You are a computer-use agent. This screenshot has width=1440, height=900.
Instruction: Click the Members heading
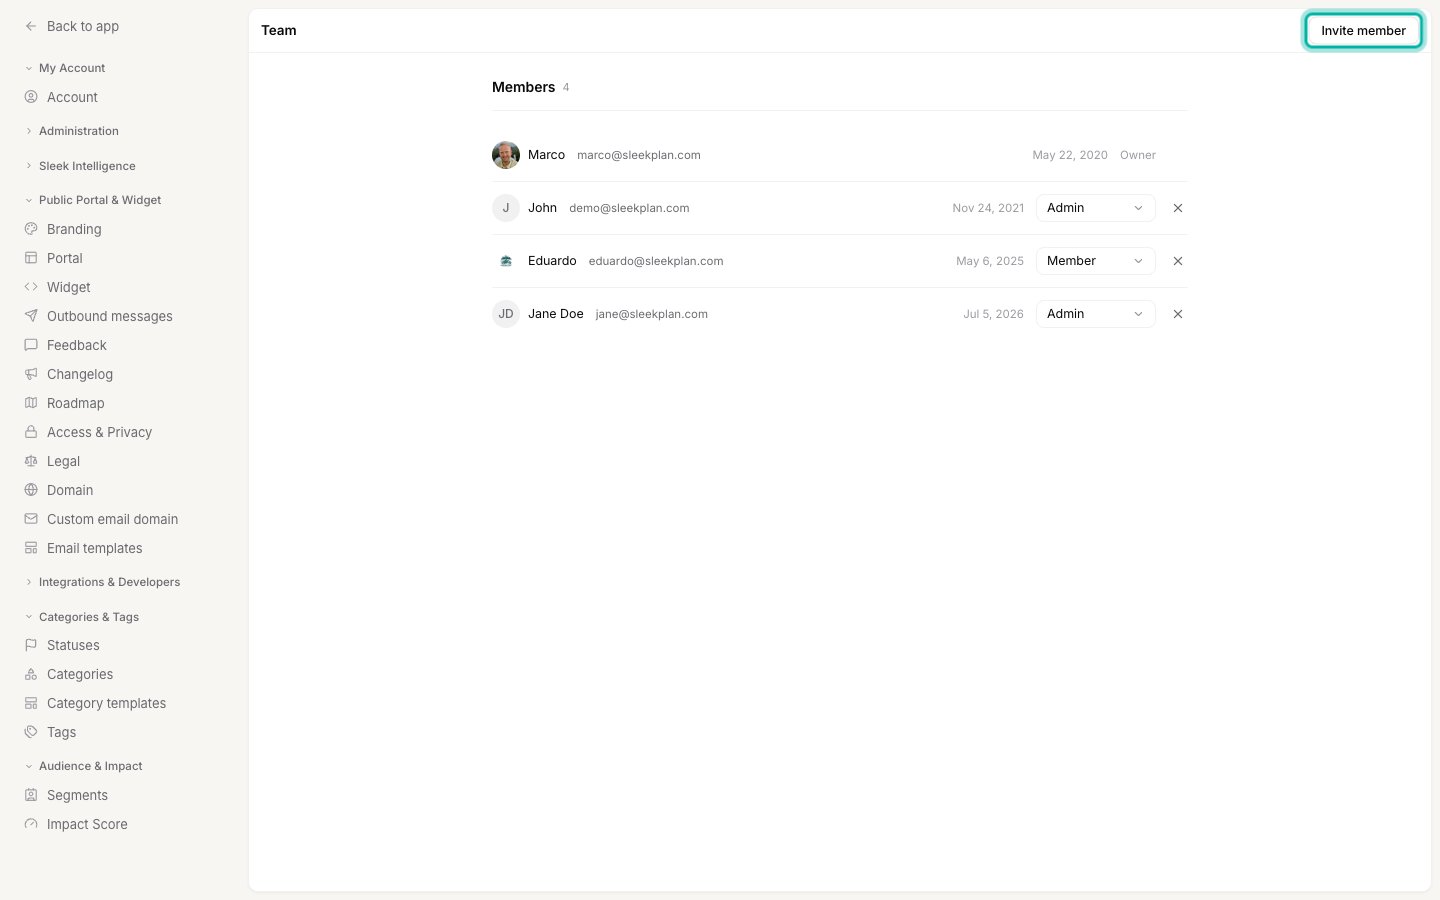click(x=523, y=87)
